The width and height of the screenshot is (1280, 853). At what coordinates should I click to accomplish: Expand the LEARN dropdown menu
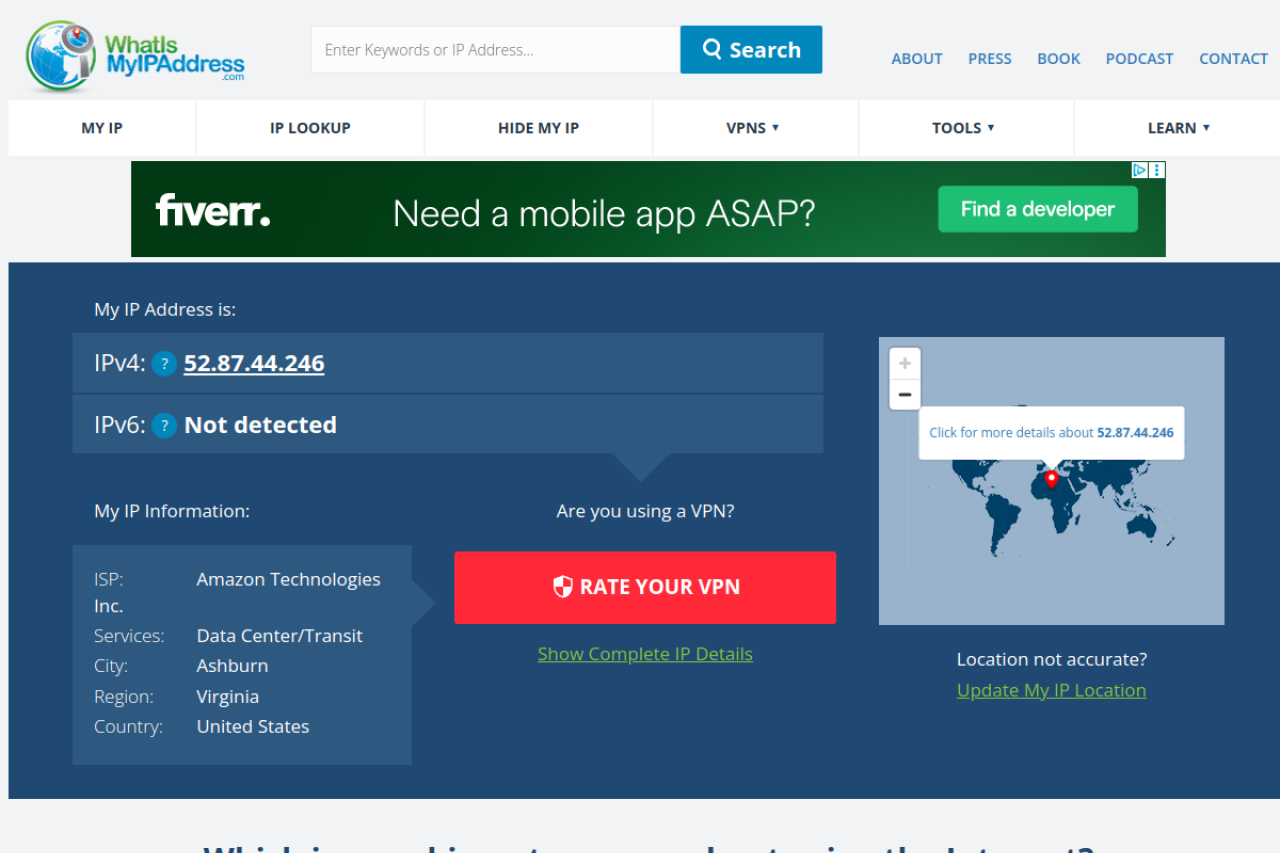(x=1178, y=128)
